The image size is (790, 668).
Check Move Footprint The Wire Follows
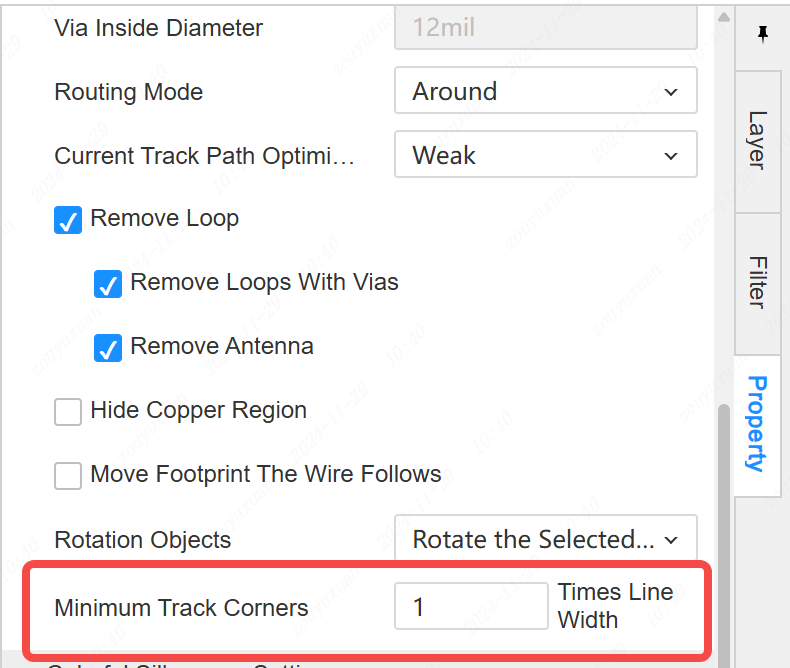(68, 476)
